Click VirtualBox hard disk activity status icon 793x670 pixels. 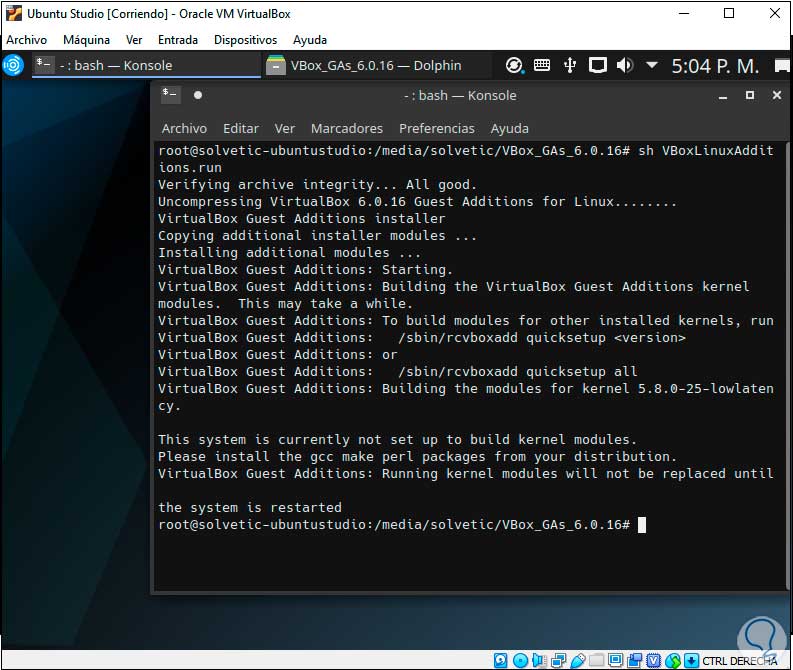[501, 660]
